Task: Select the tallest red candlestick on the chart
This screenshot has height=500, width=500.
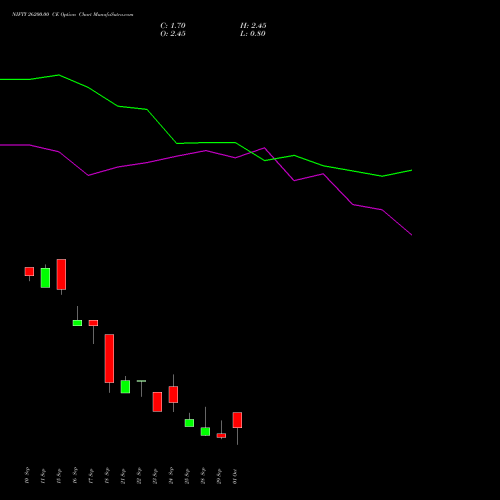Action: [109, 358]
